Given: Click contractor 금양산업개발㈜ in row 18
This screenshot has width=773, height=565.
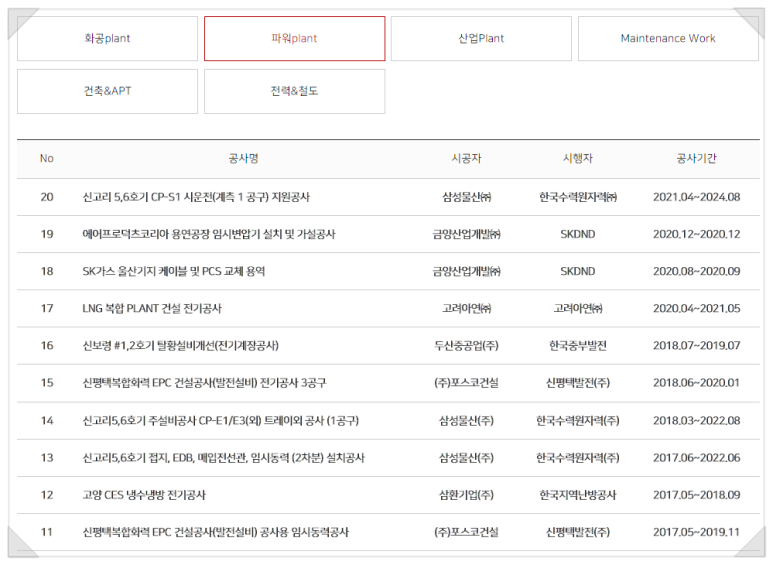Looking at the screenshot, I should (466, 272).
